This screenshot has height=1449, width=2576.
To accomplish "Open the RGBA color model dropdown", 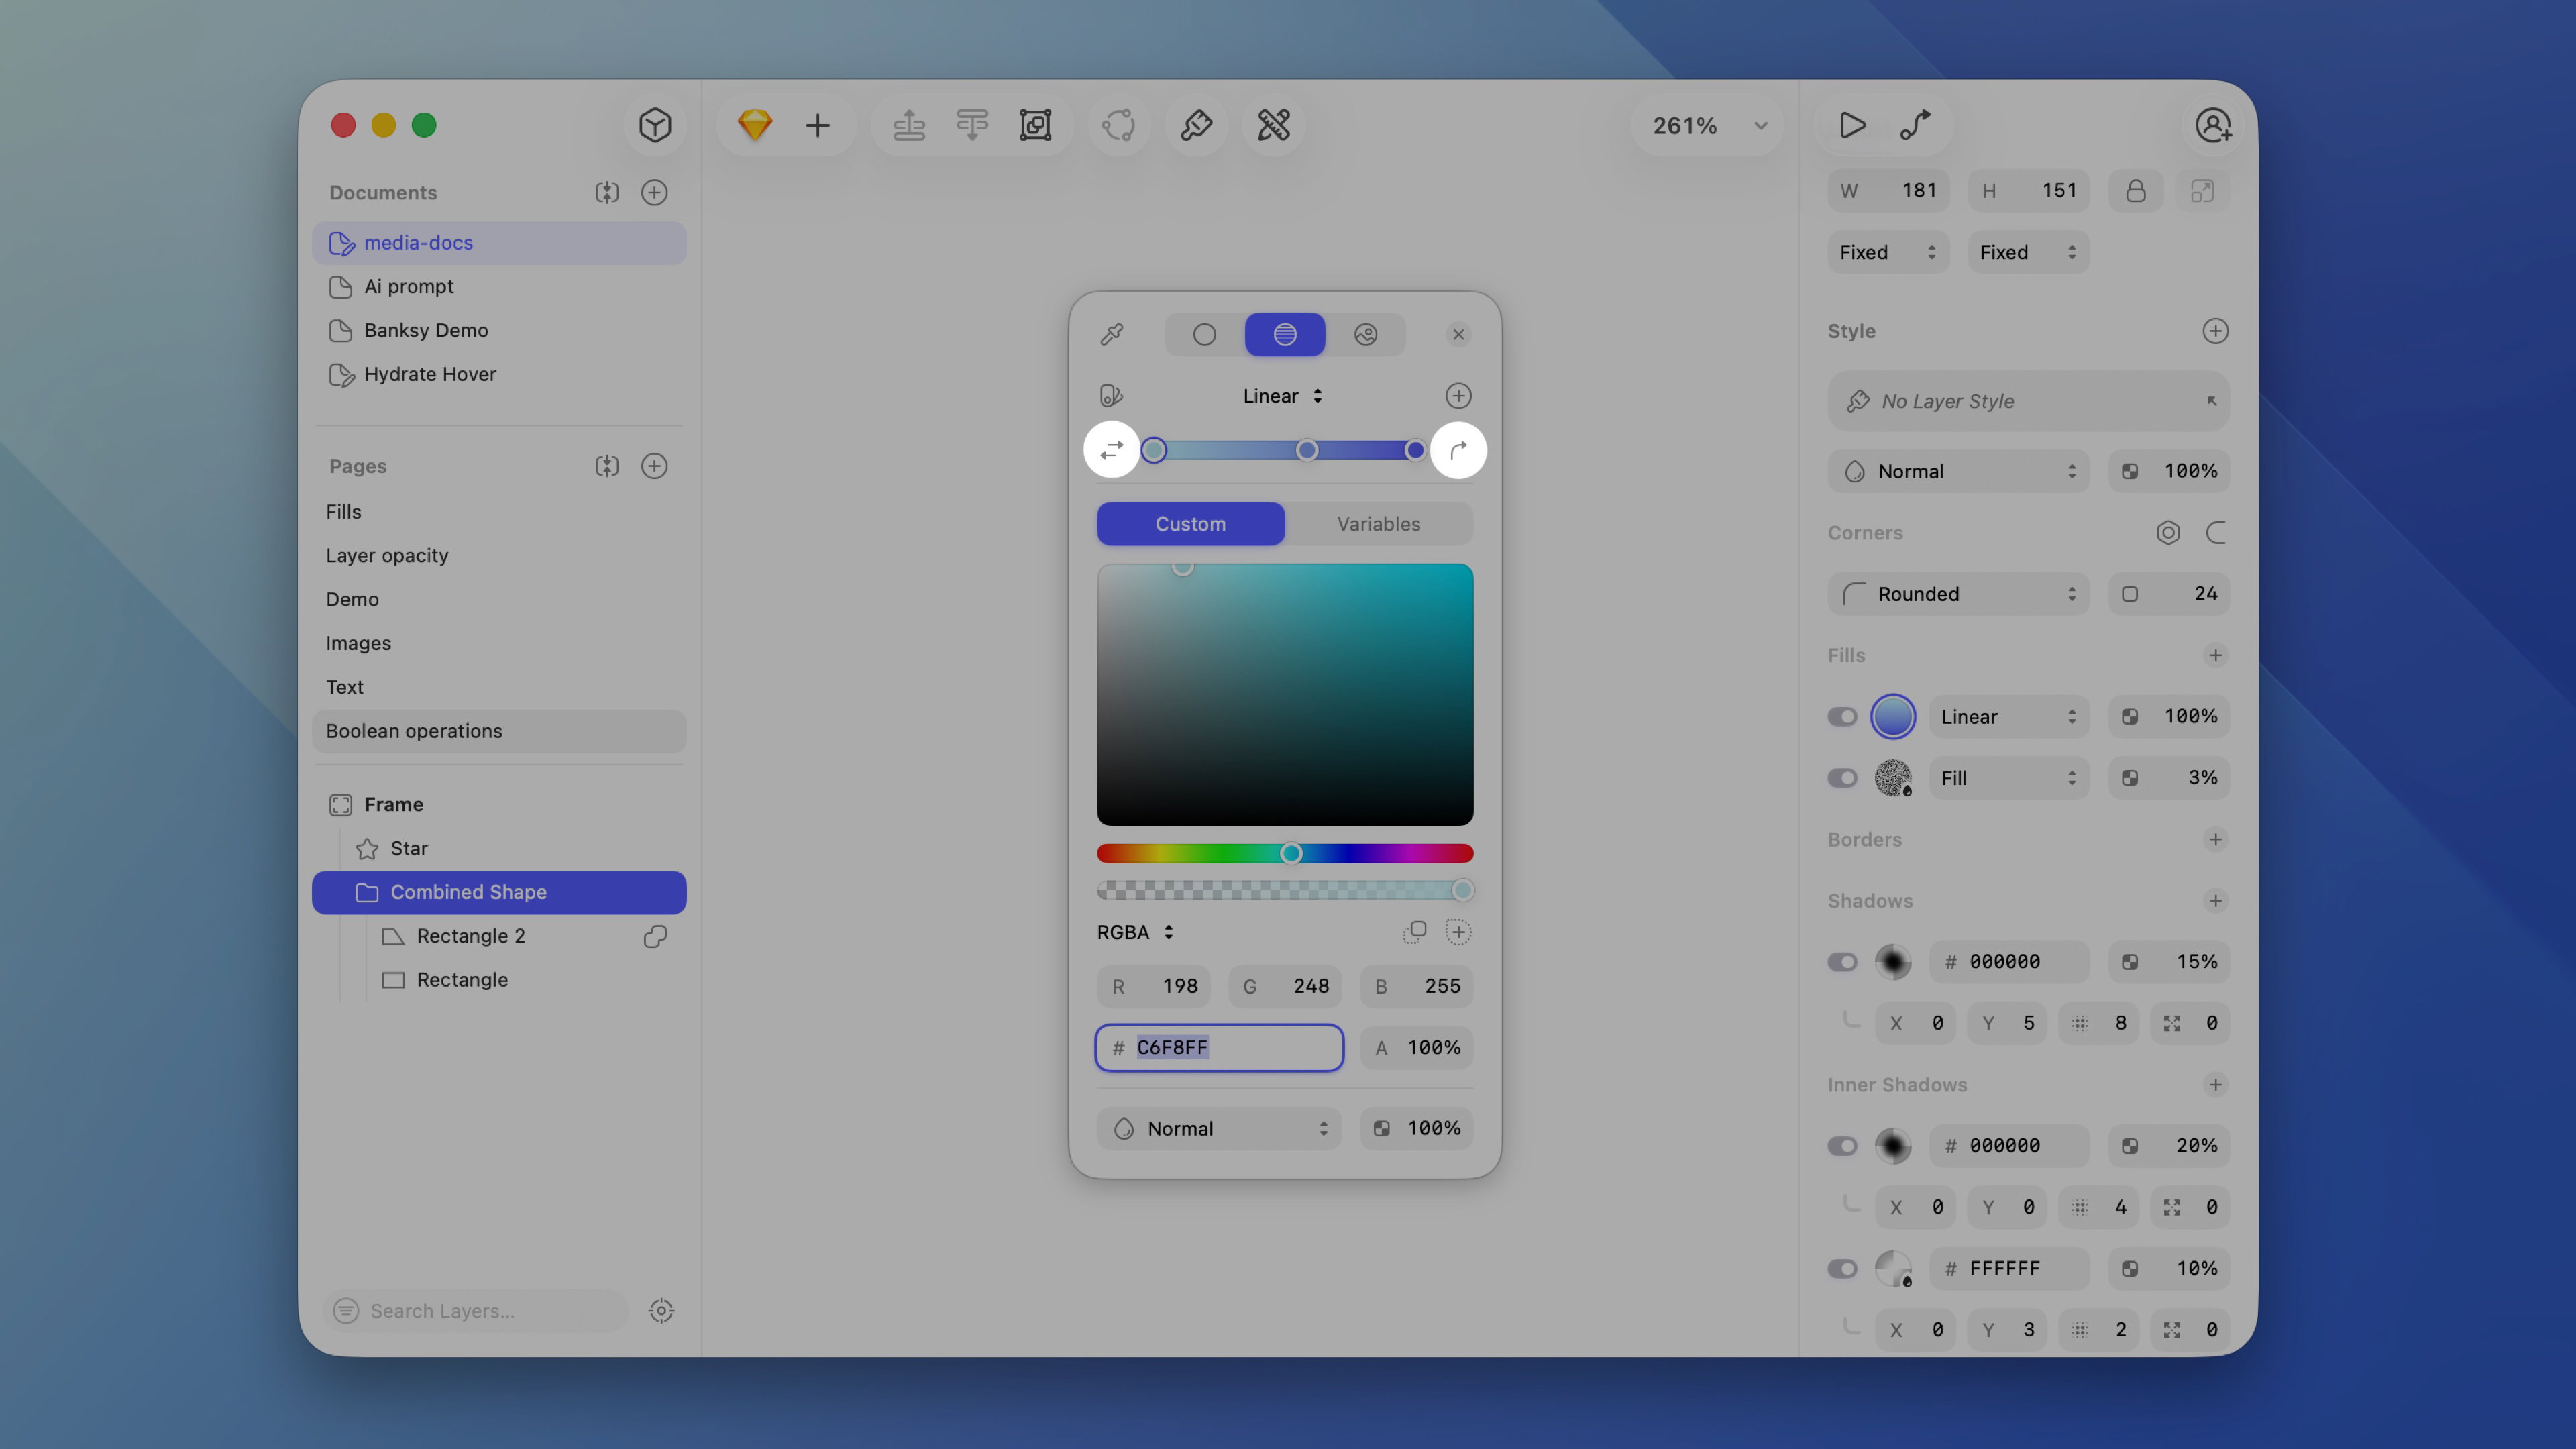I will click(1134, 931).
